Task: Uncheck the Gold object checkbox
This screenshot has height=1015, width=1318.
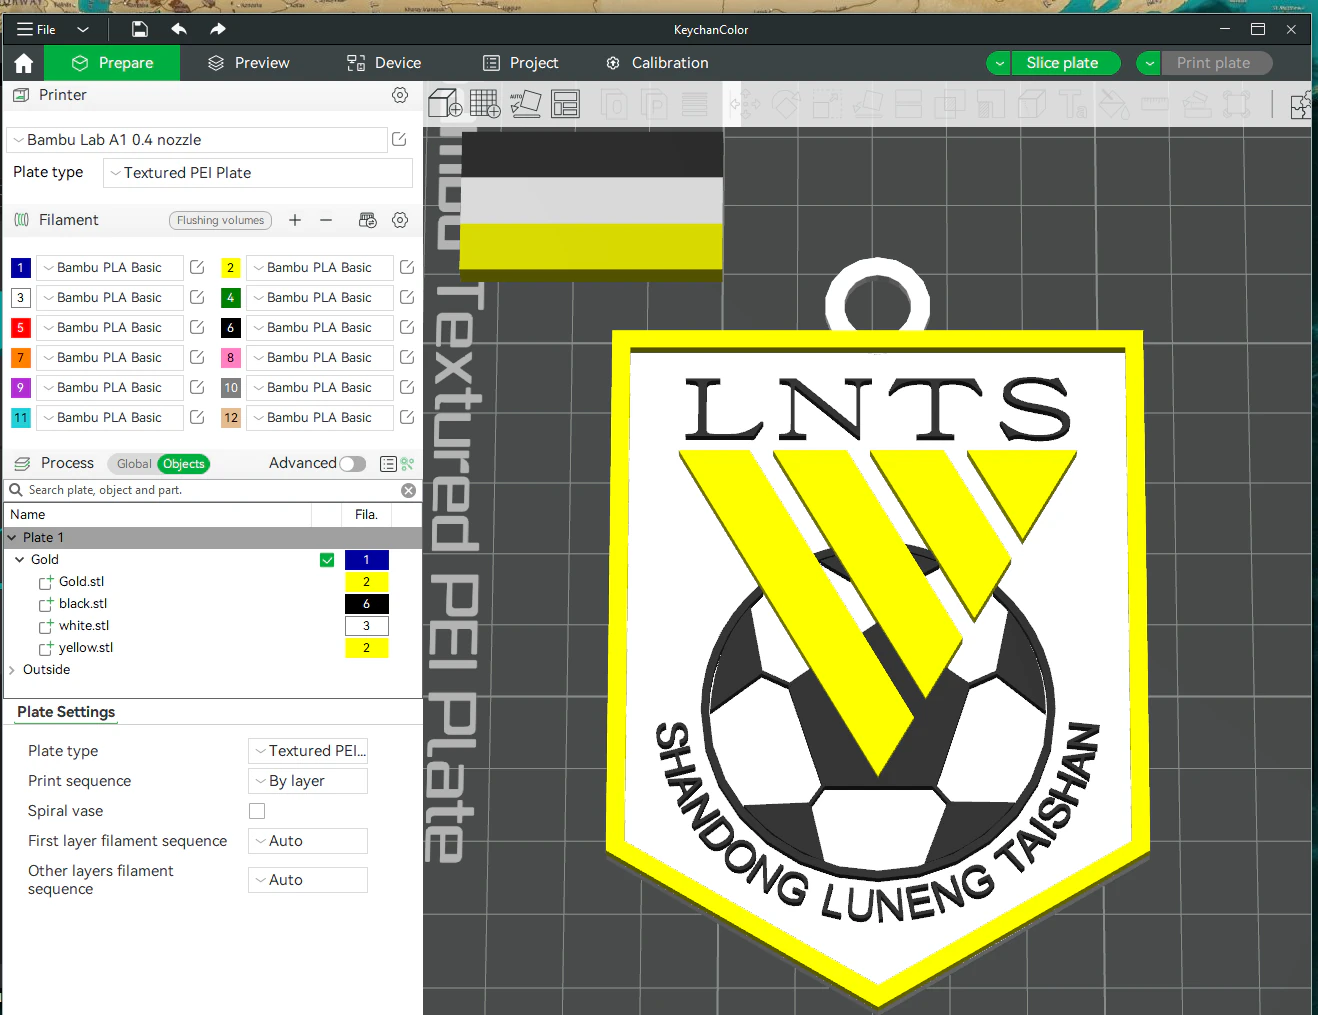Action: click(x=327, y=559)
